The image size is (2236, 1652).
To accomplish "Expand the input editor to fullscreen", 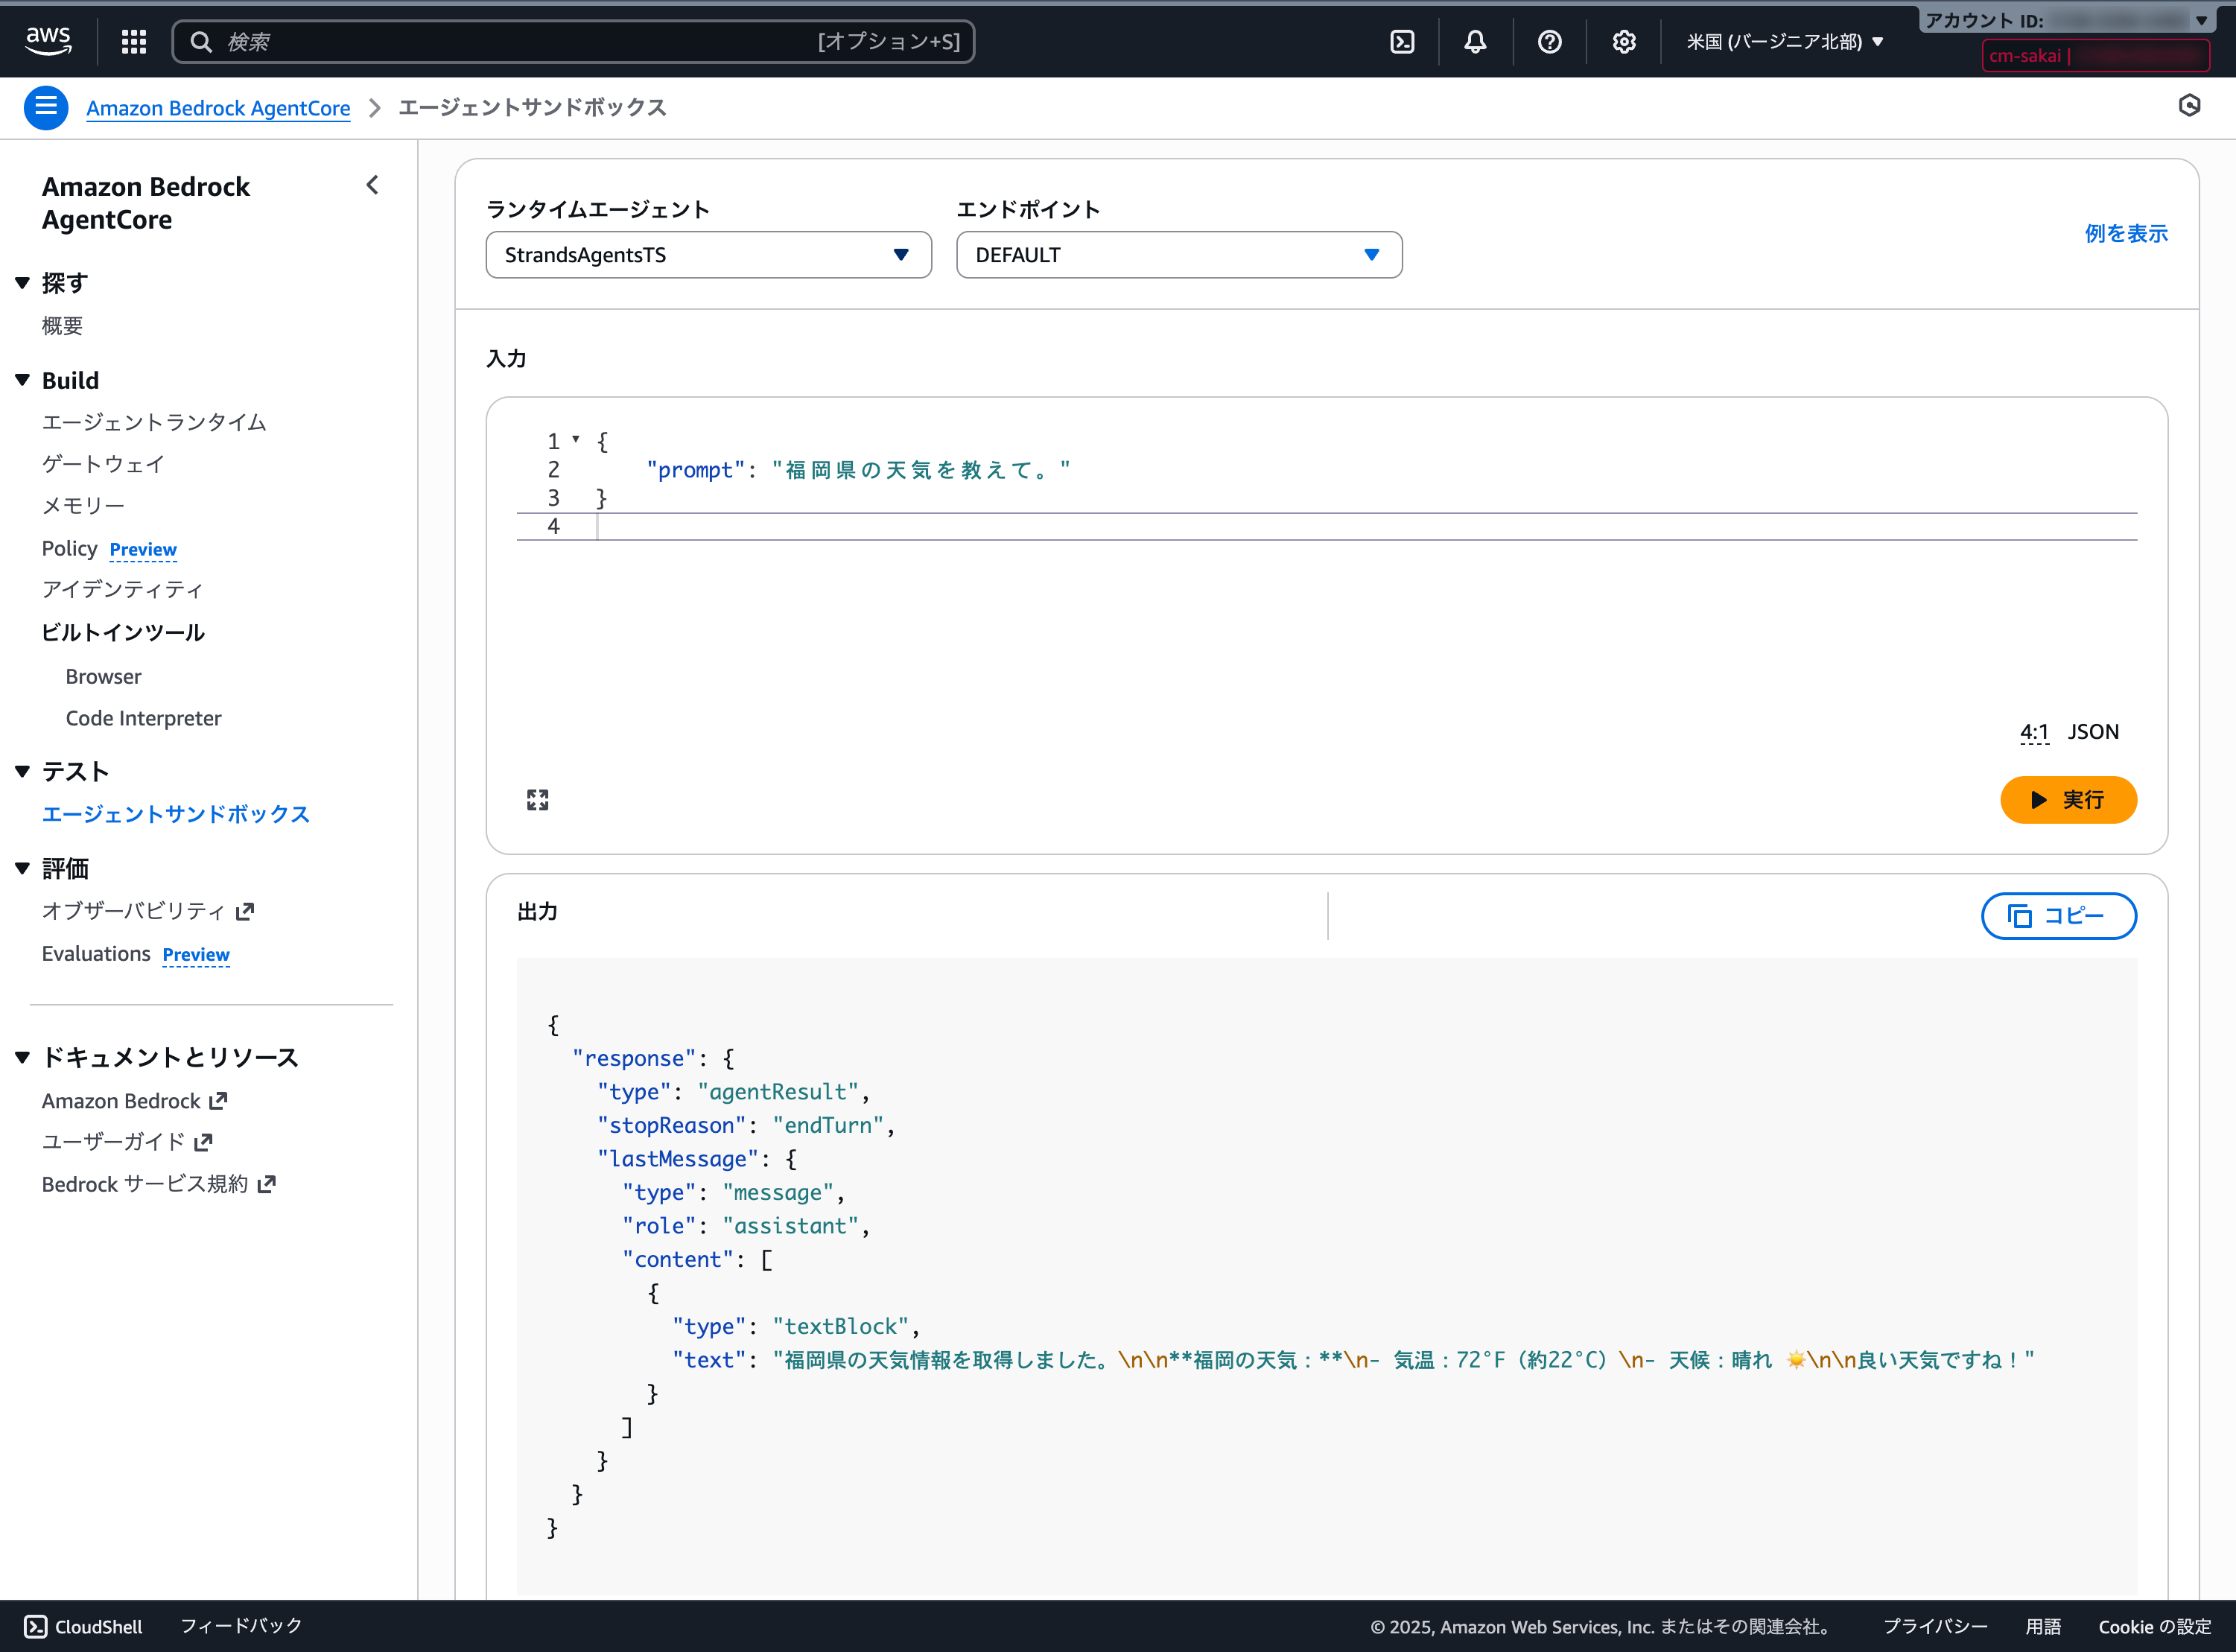I will [x=538, y=799].
